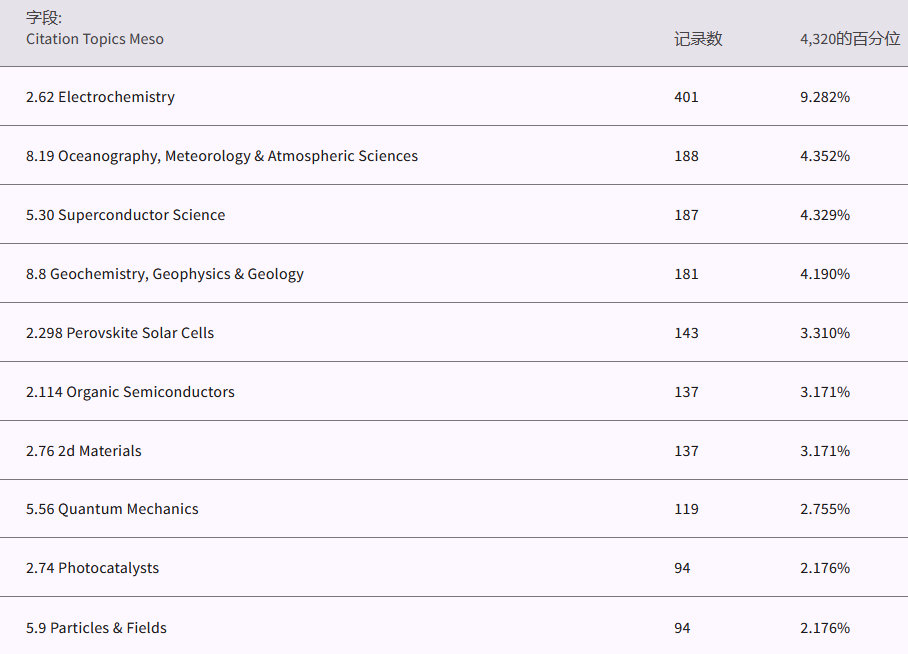
Task: Select the 2.298 Perovskite Solar Cells topic
Action: (120, 333)
